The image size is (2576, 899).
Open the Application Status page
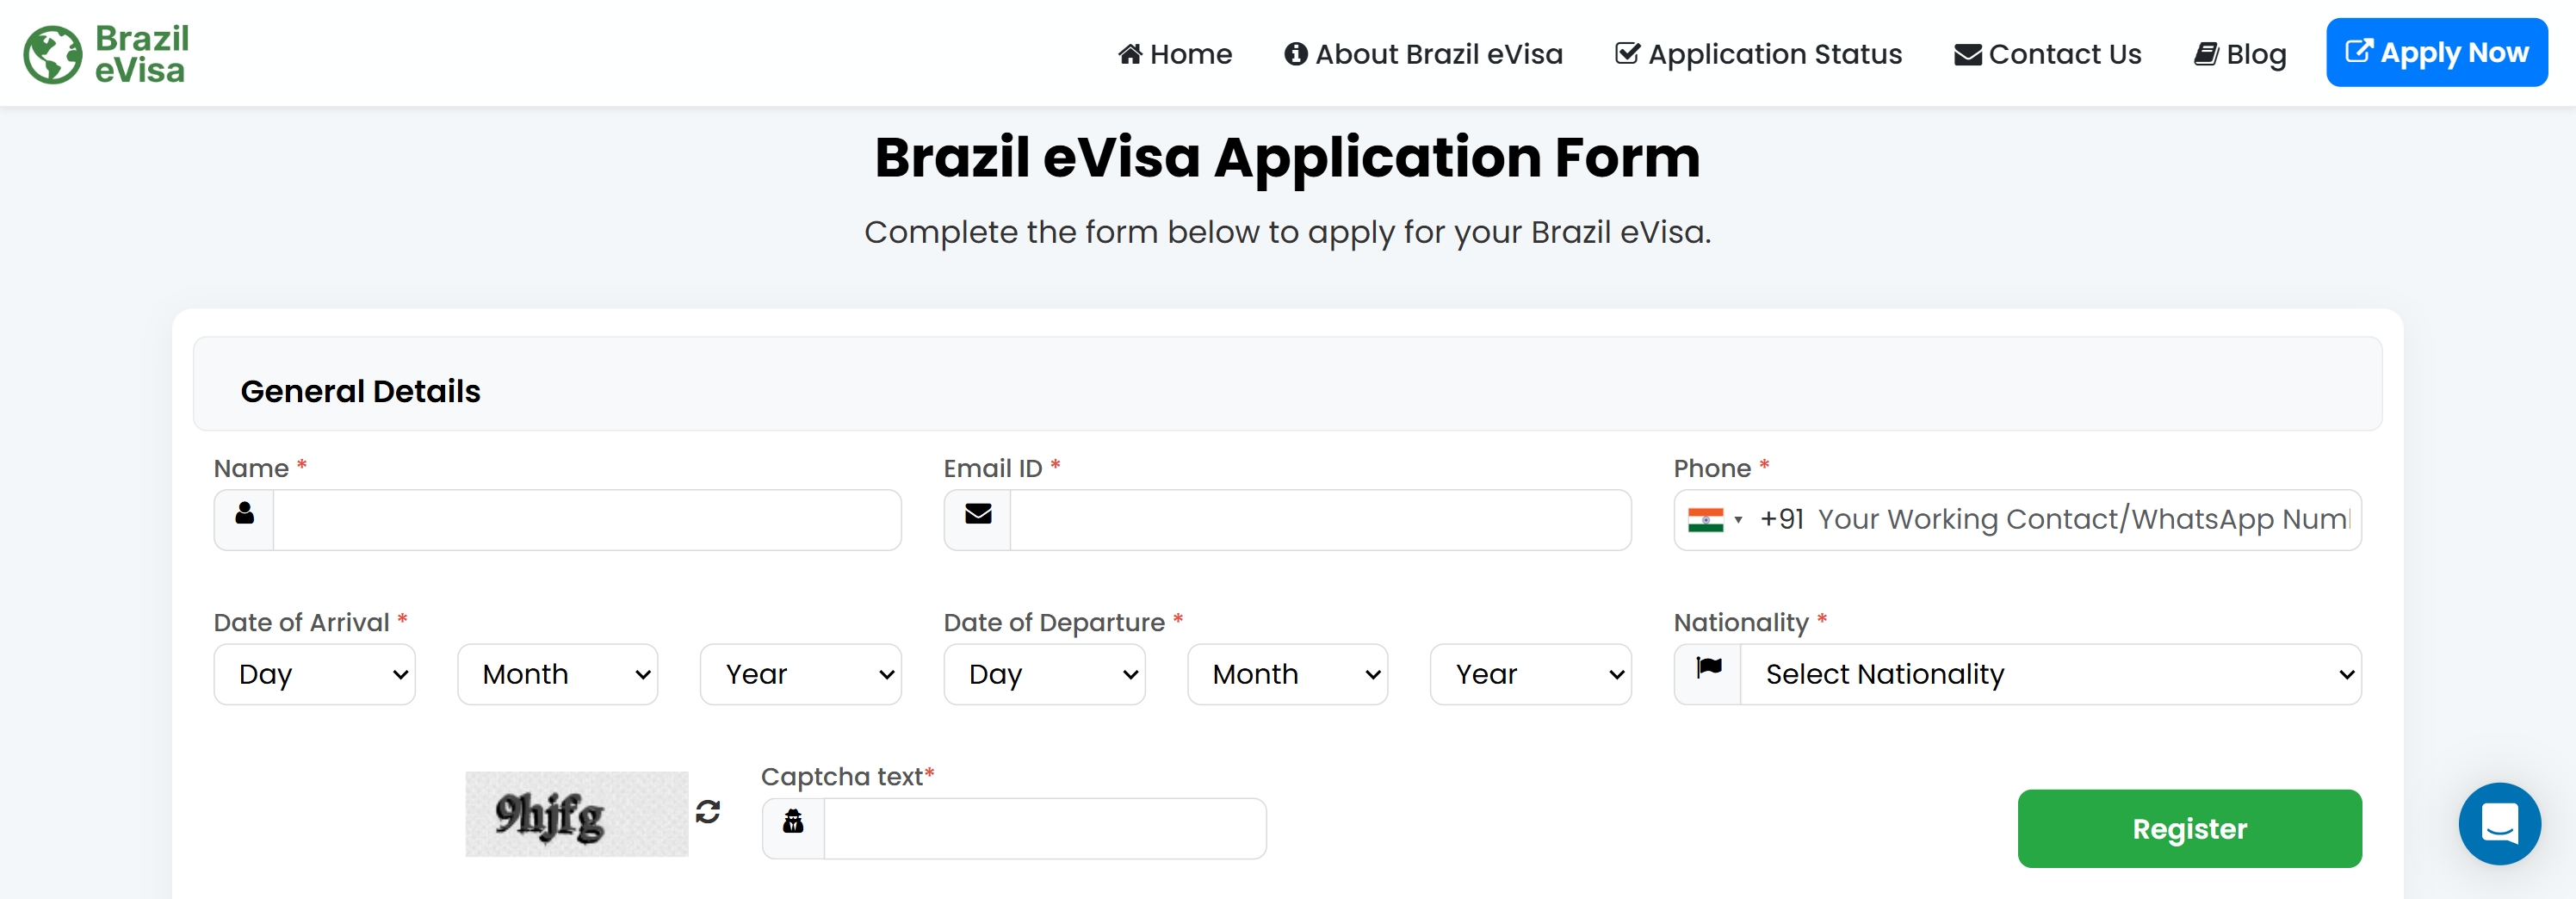(1758, 54)
